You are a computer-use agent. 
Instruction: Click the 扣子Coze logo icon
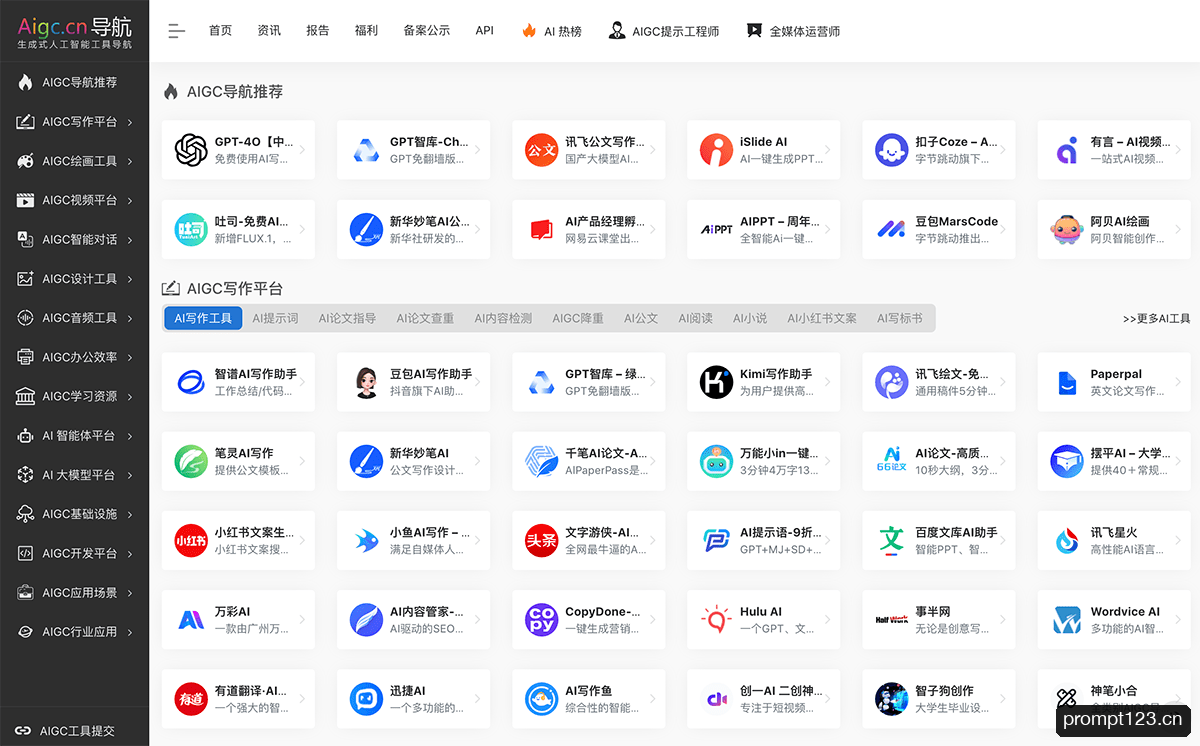(891, 150)
